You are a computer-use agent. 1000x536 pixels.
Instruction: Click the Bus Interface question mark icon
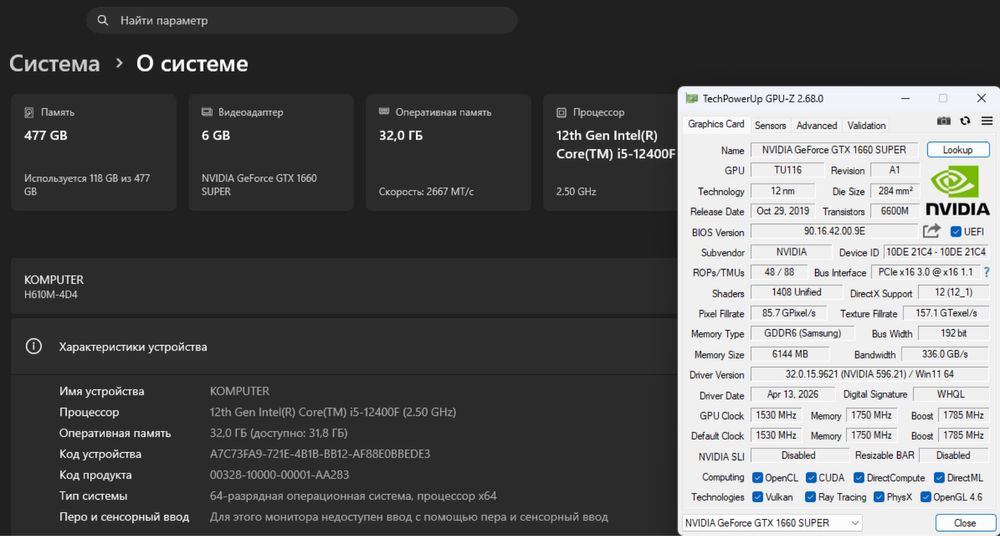tap(987, 272)
